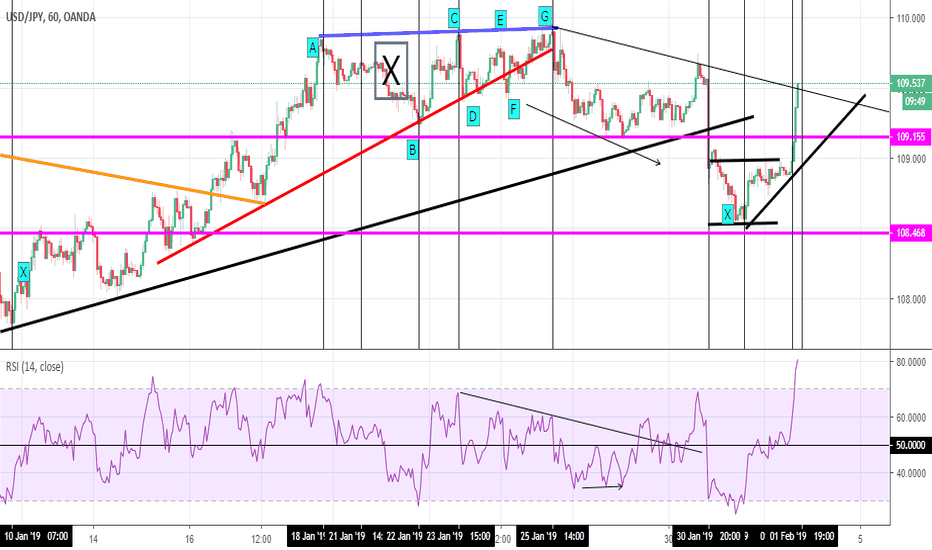Select the cyan A marker label
Image resolution: width=932 pixels, height=550 pixels.
click(313, 48)
